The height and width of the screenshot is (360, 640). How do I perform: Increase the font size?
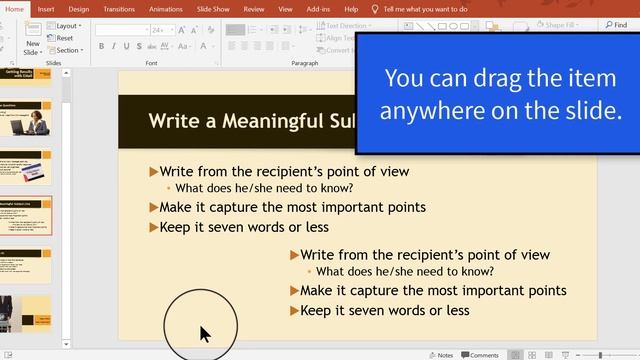coord(182,30)
